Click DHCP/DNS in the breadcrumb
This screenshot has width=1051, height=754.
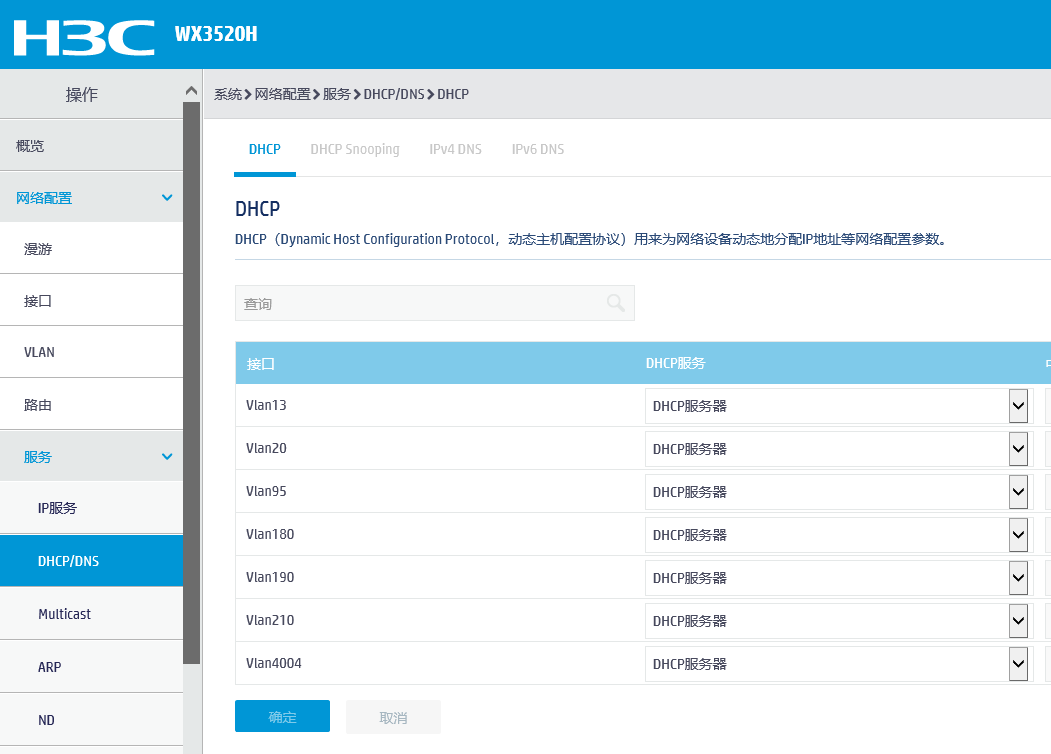(394, 95)
